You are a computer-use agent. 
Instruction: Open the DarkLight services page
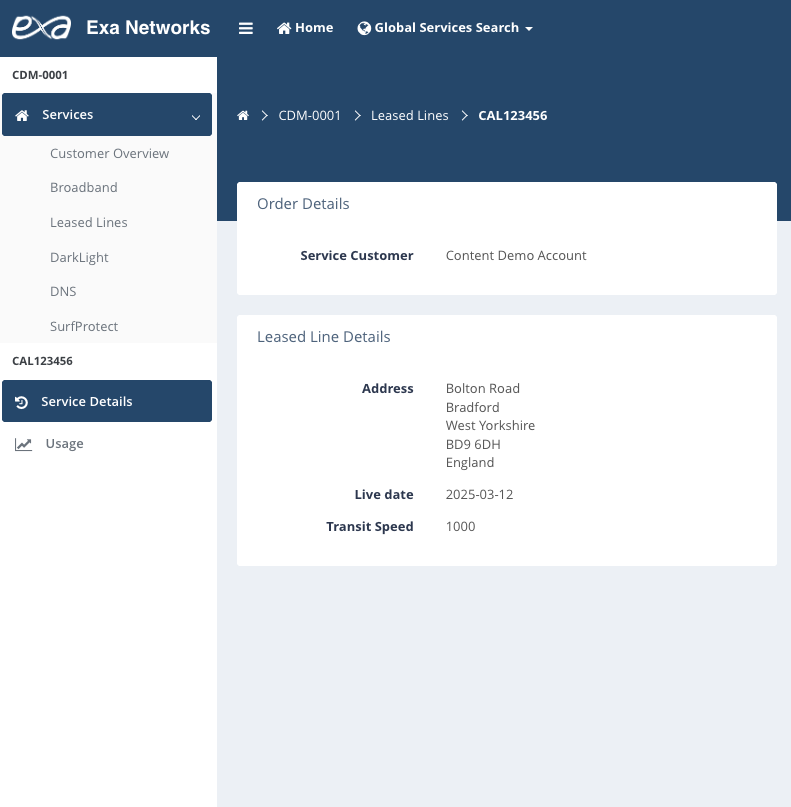(79, 258)
